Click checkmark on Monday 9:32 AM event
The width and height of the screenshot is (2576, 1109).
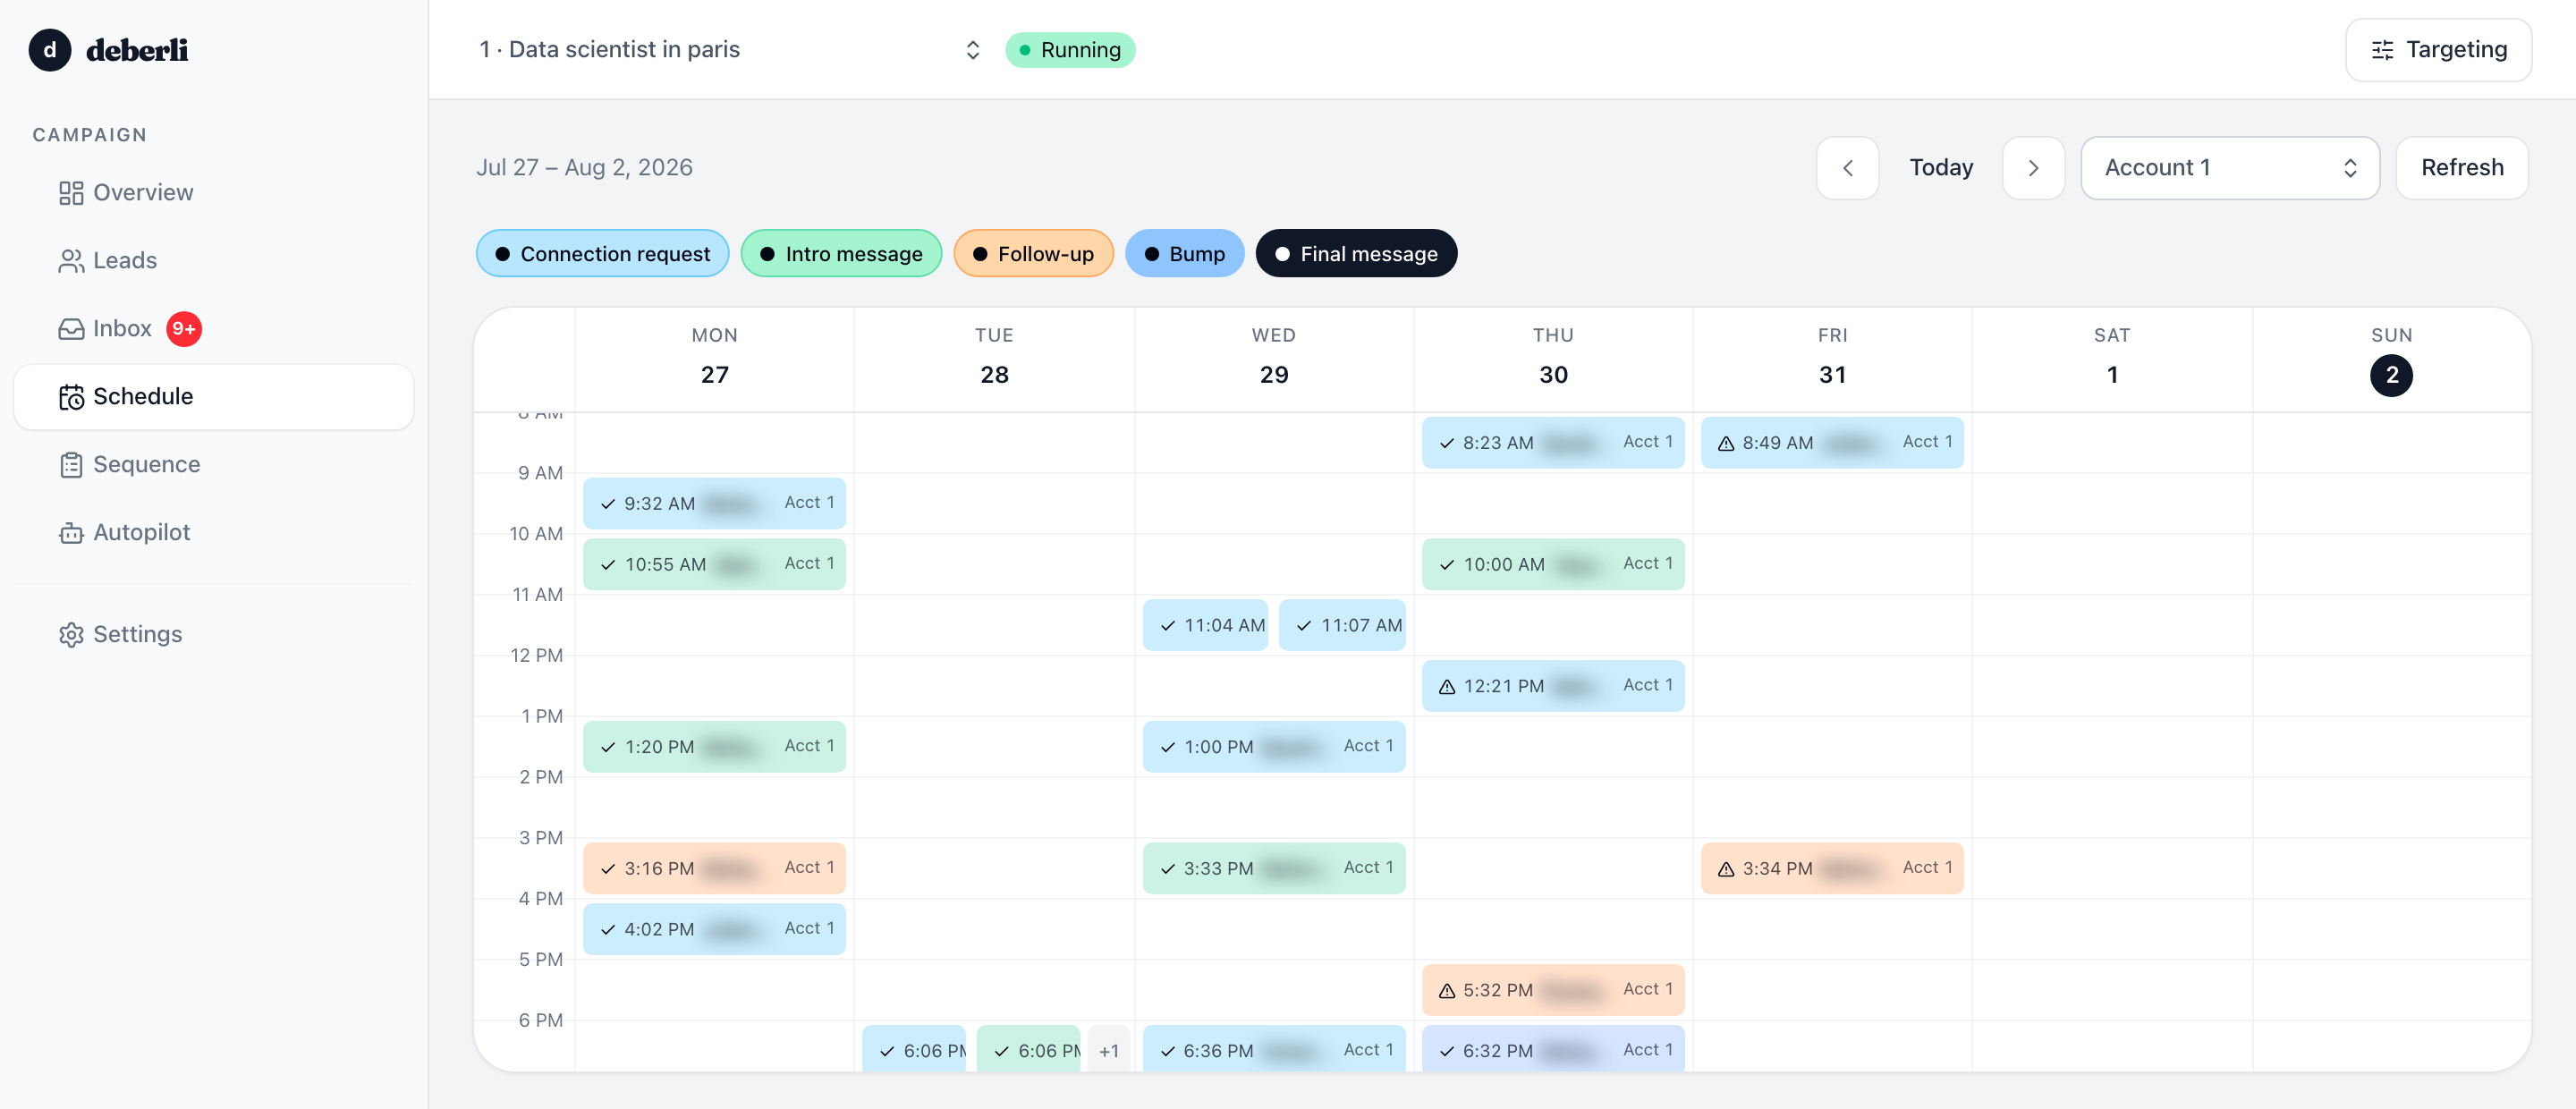[608, 504]
